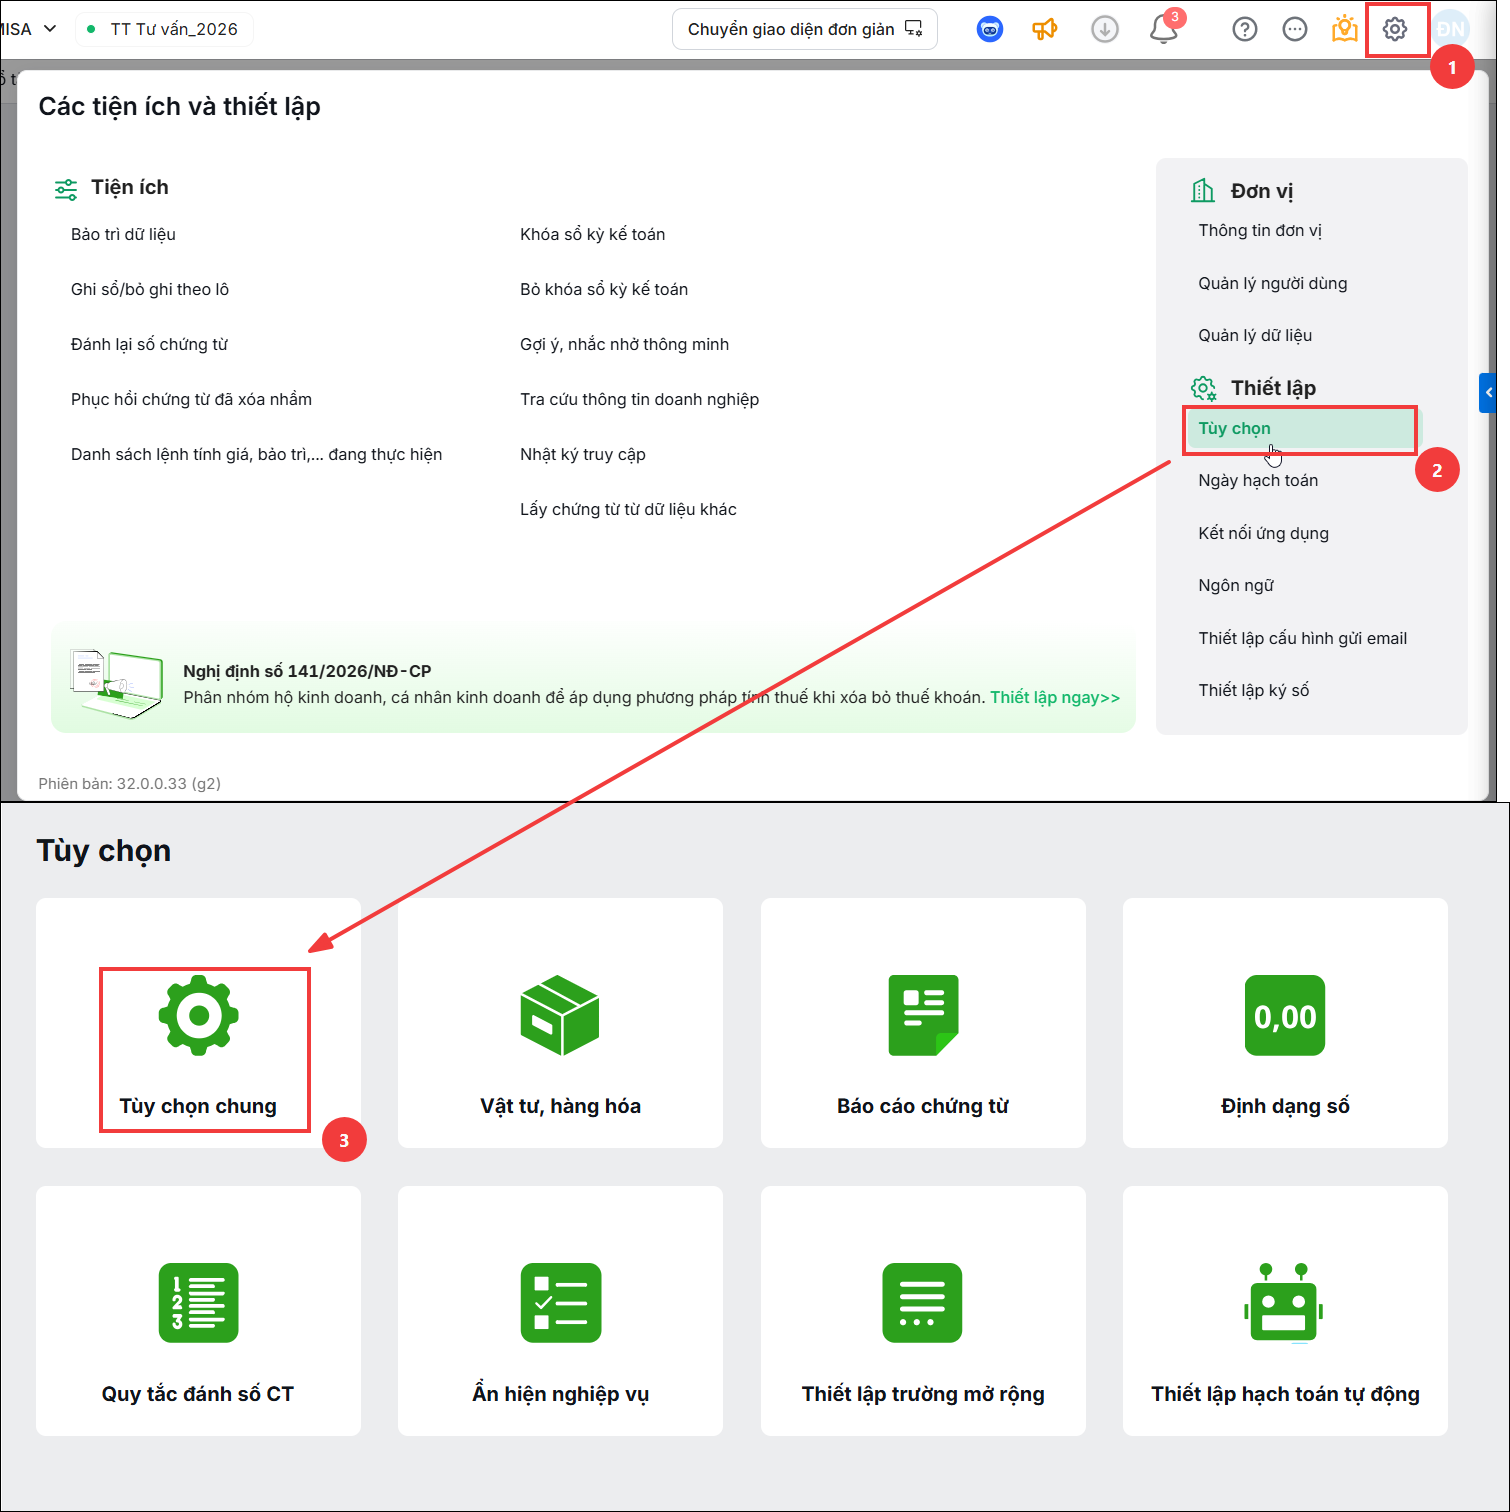Viewport: 1510px width, 1512px height.
Task: Click the Tùy chọn page heading
Action: [104, 850]
